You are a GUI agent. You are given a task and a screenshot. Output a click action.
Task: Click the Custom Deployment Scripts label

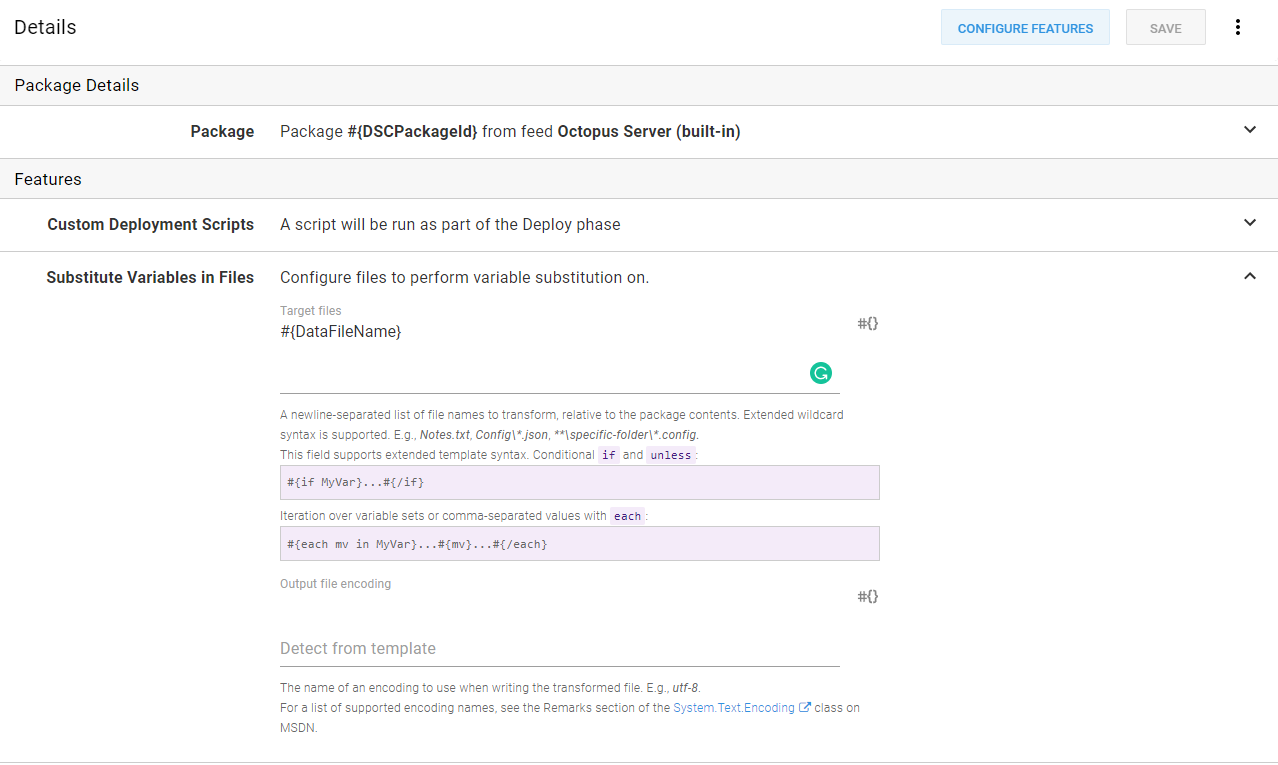pos(150,225)
